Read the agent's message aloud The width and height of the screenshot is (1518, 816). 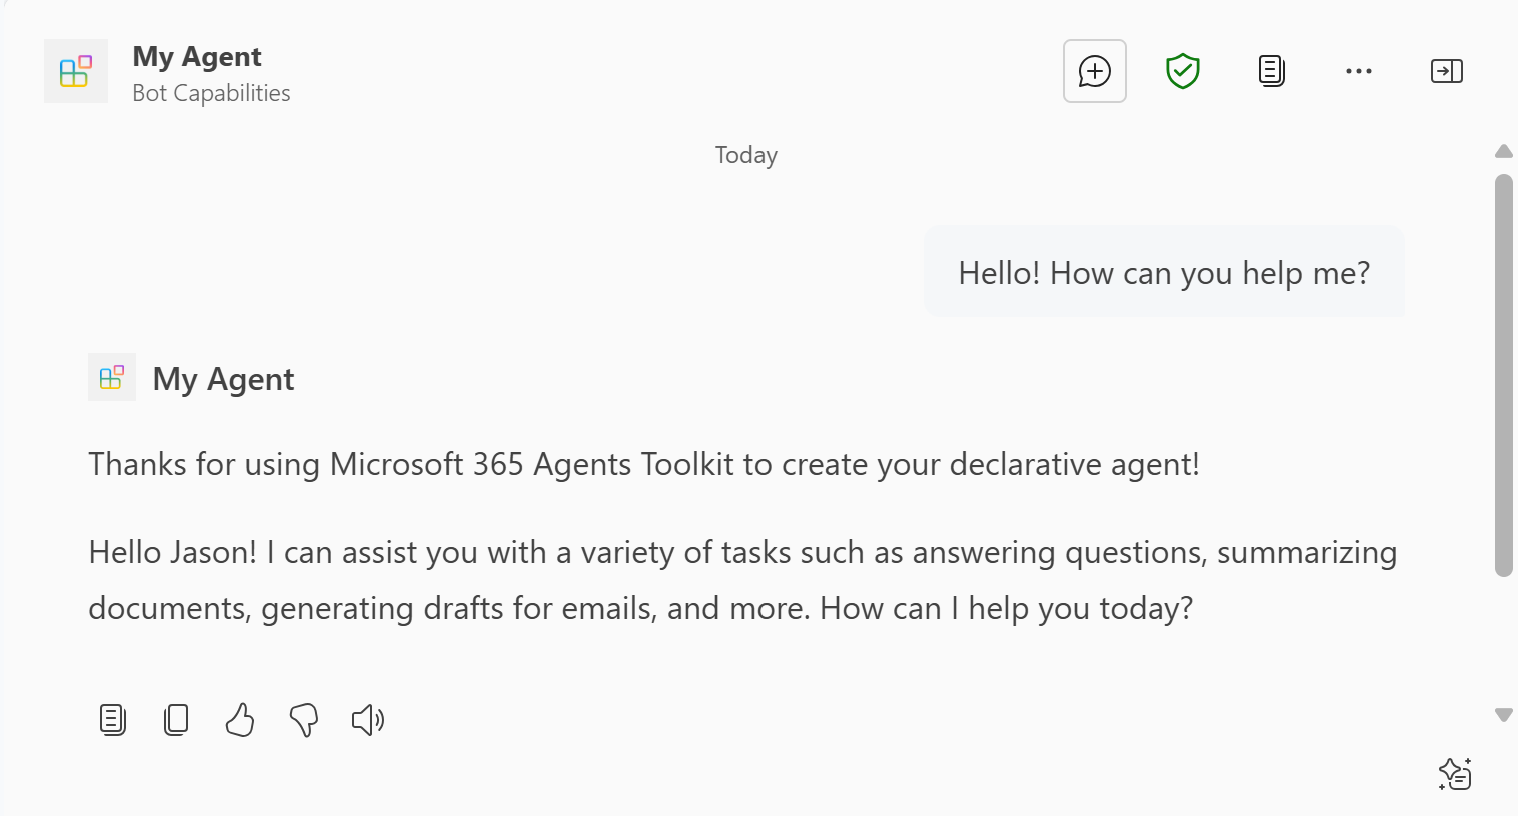(367, 719)
